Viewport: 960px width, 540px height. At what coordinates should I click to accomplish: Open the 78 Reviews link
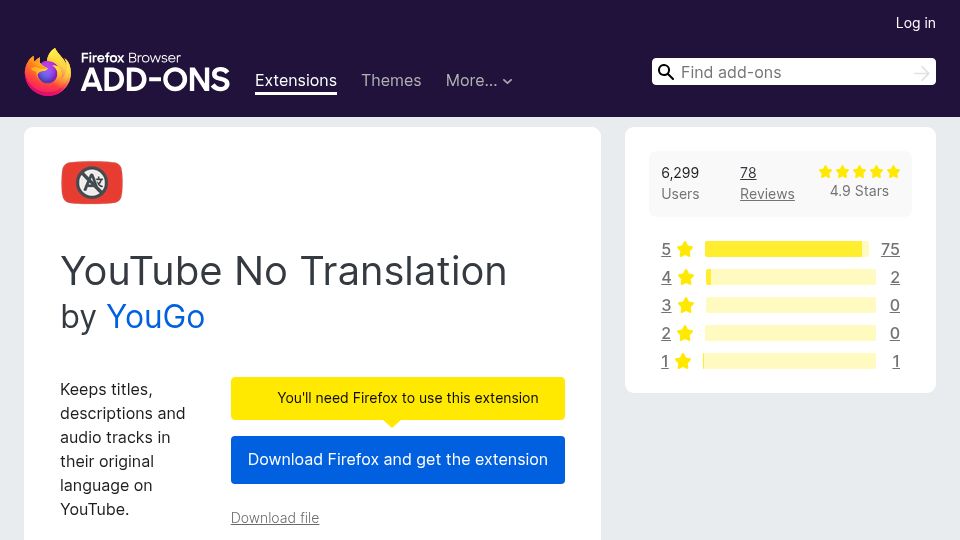[x=767, y=183]
